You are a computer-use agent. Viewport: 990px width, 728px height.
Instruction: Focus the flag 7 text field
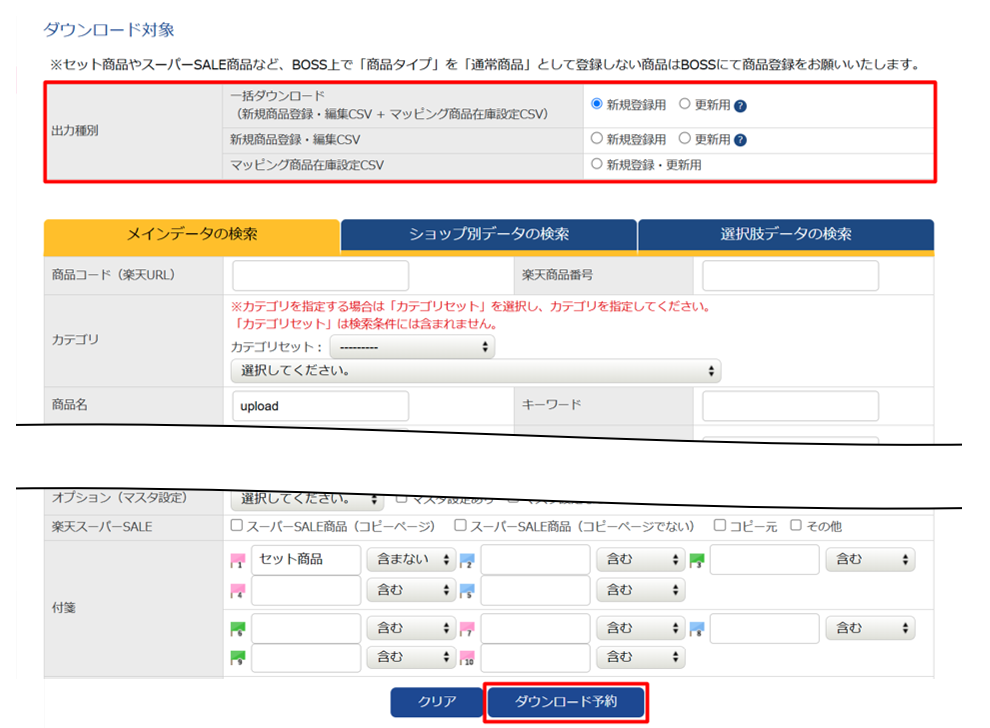tap(535, 628)
